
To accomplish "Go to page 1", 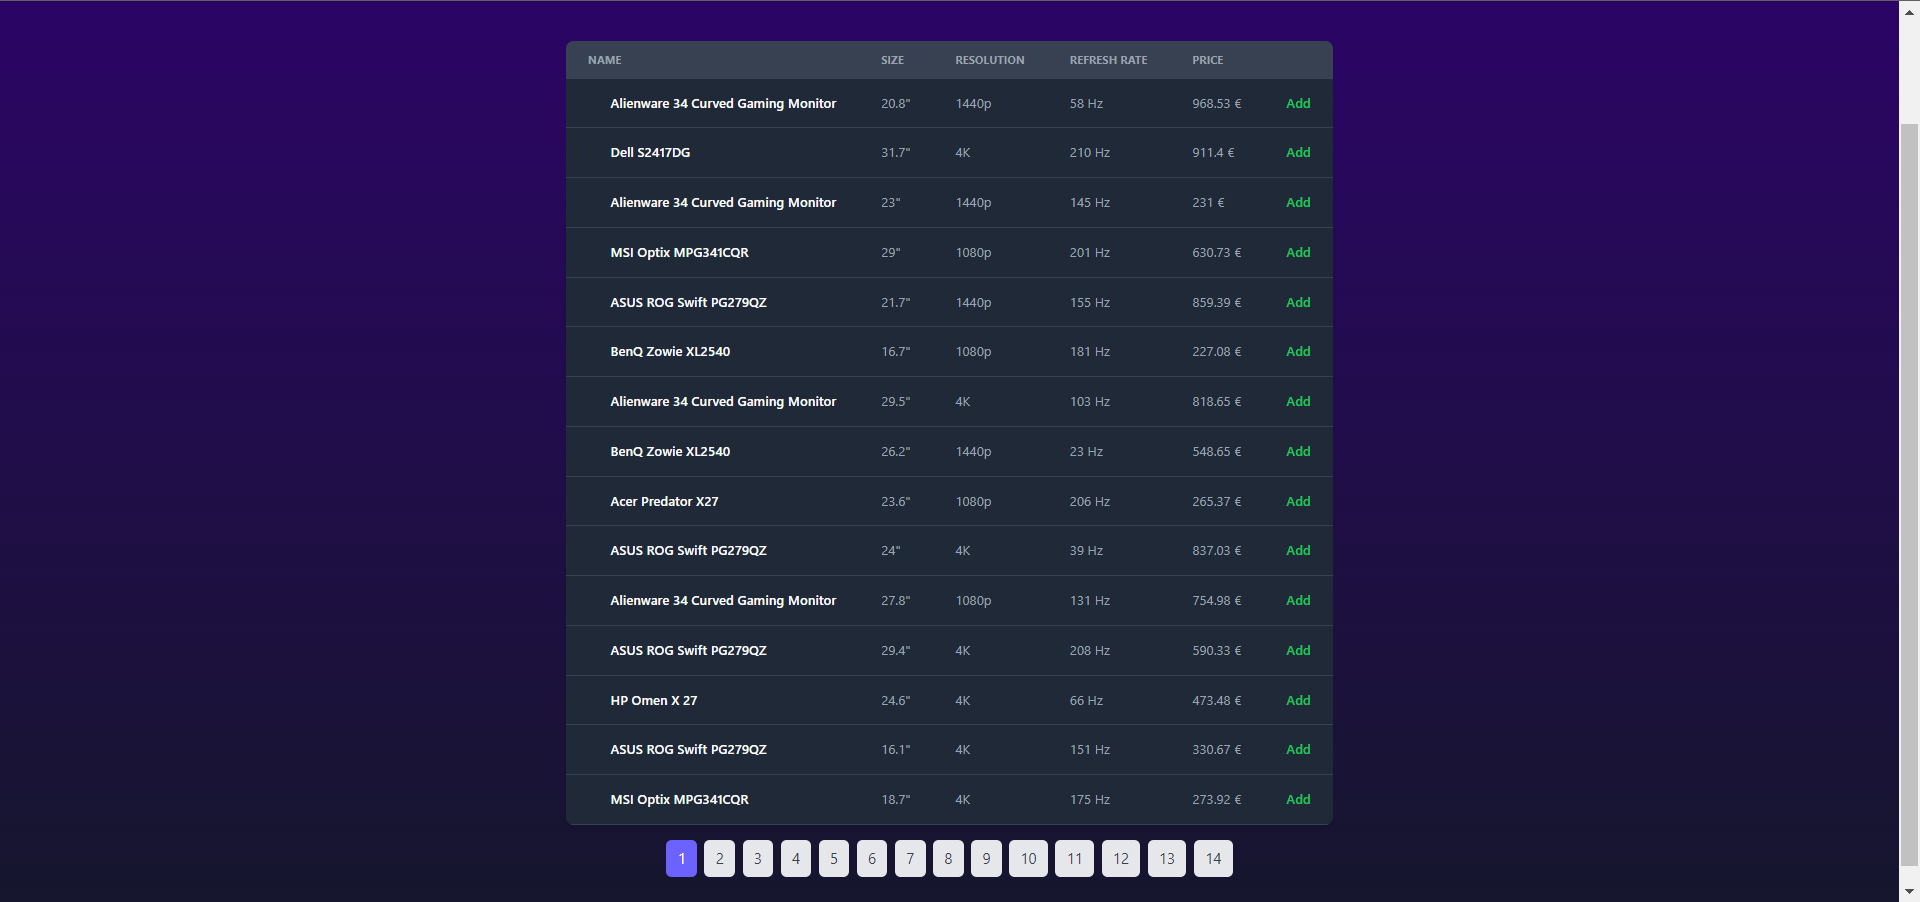I will click(x=681, y=858).
